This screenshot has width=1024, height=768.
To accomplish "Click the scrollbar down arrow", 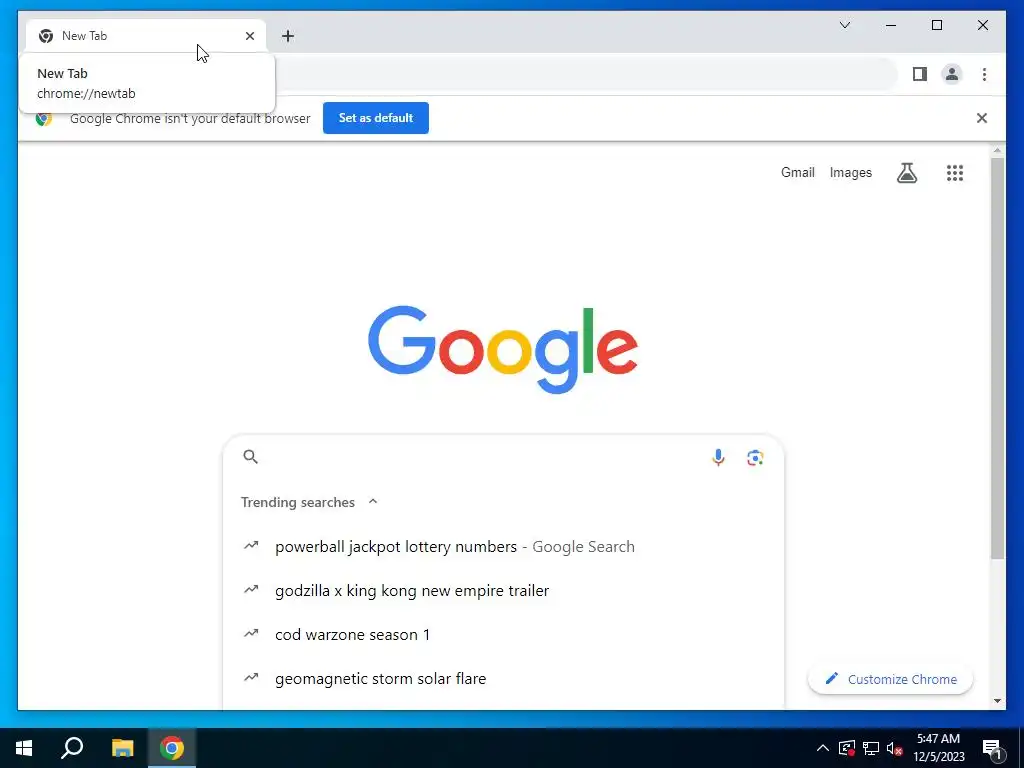I will 997,701.
